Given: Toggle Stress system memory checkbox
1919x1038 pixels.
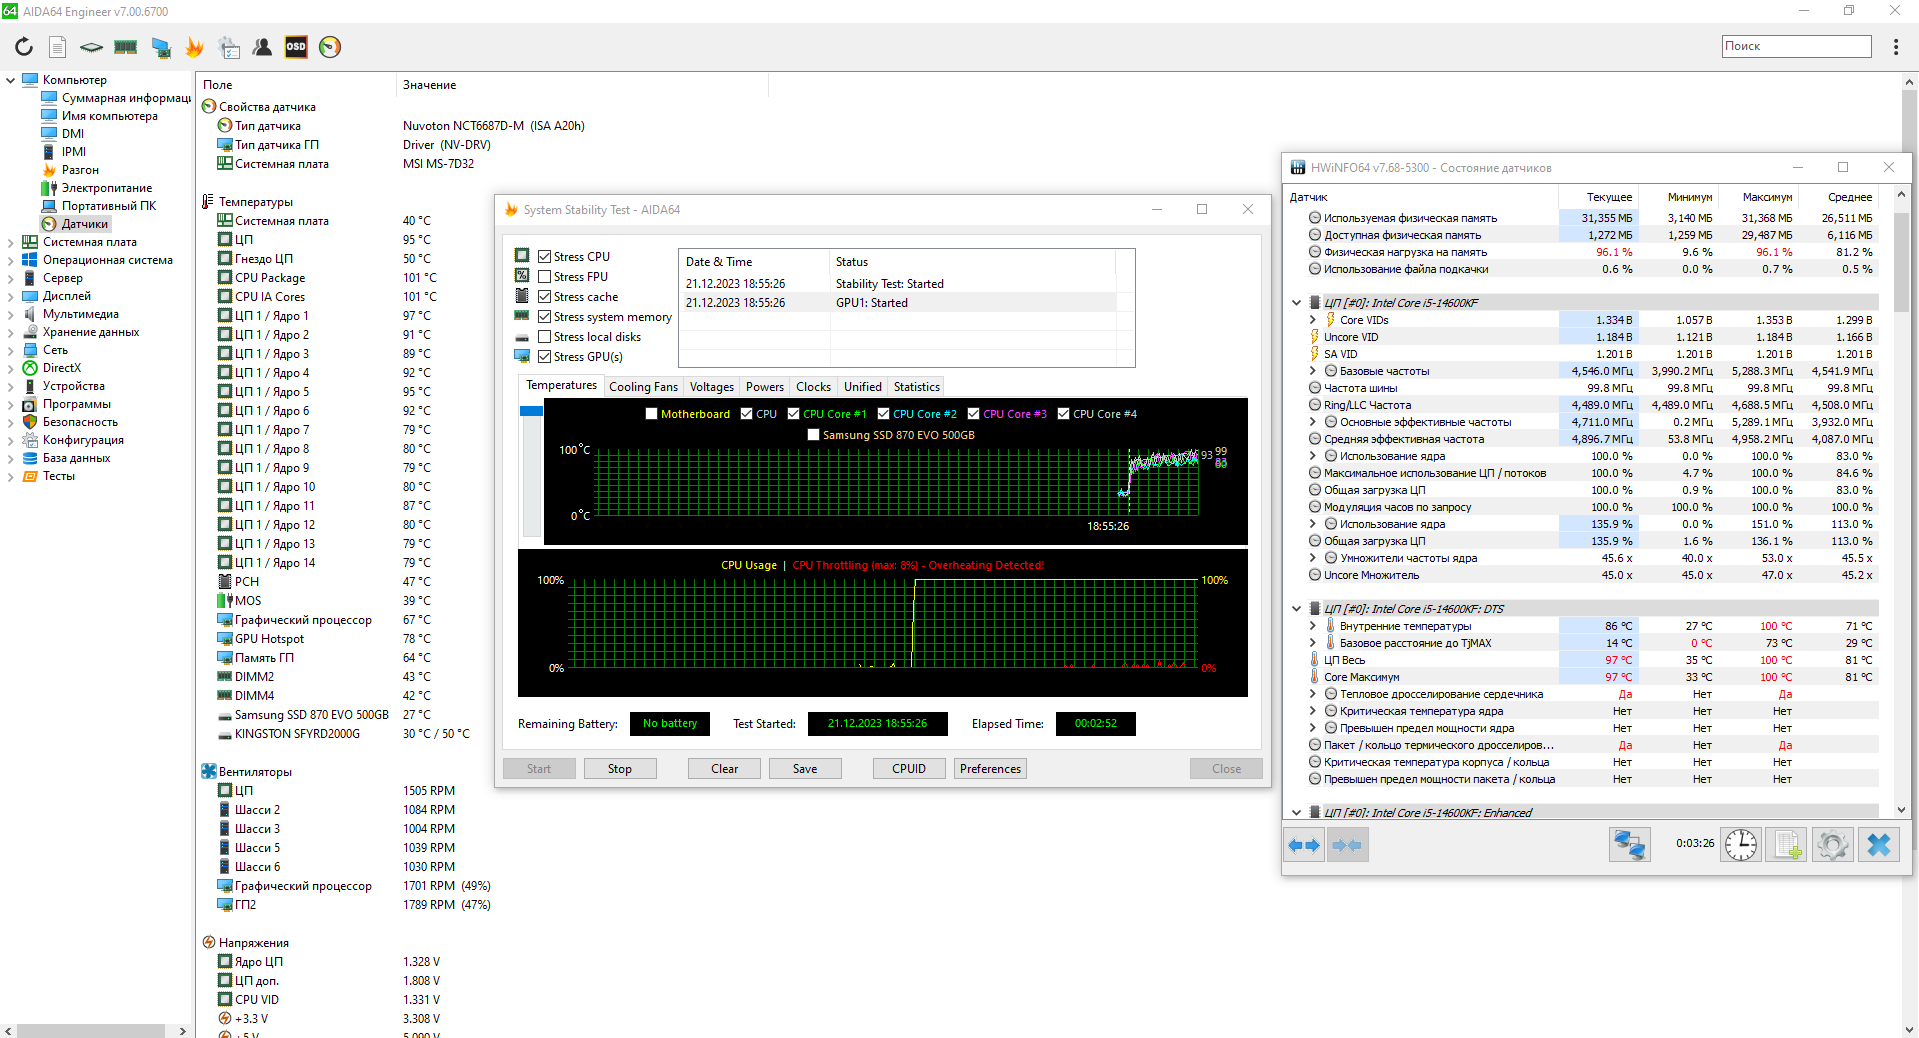Looking at the screenshot, I should (545, 317).
